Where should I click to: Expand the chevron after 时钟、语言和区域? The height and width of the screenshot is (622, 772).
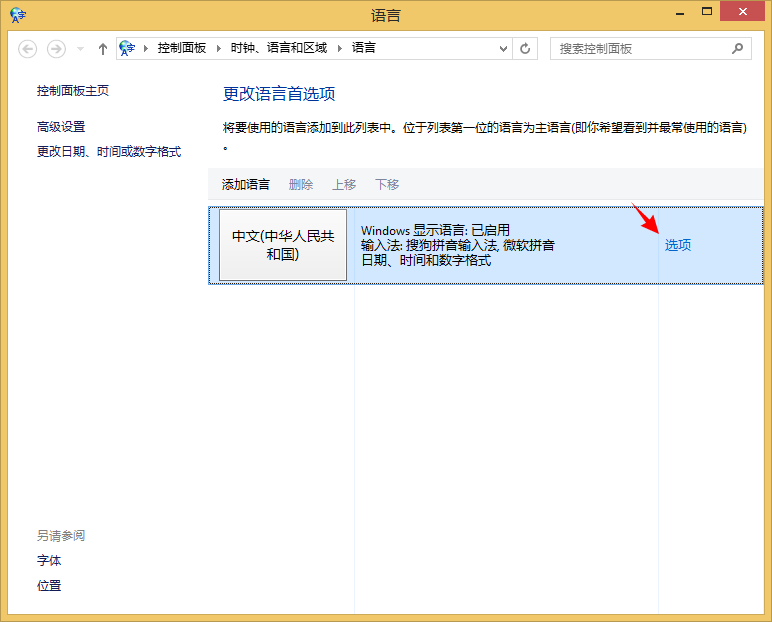[x=340, y=48]
